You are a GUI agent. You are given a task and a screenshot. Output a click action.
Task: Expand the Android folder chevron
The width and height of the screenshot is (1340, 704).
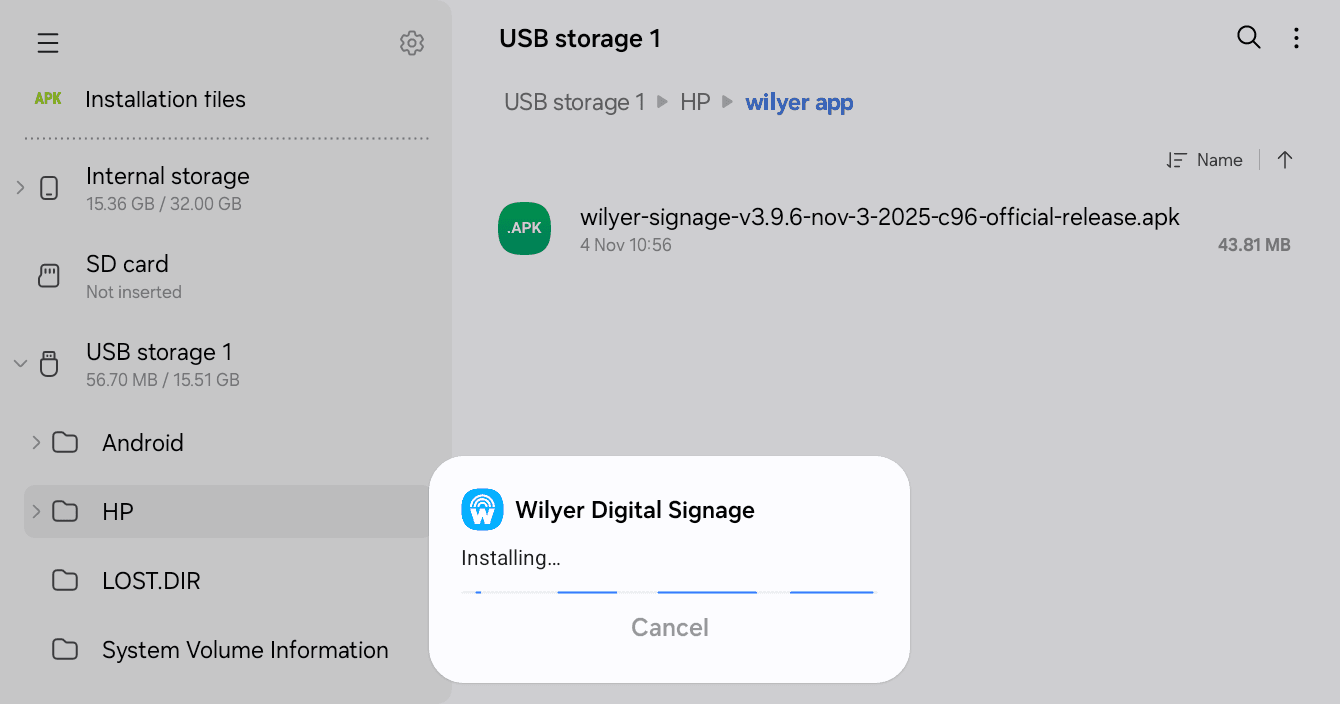pos(36,442)
